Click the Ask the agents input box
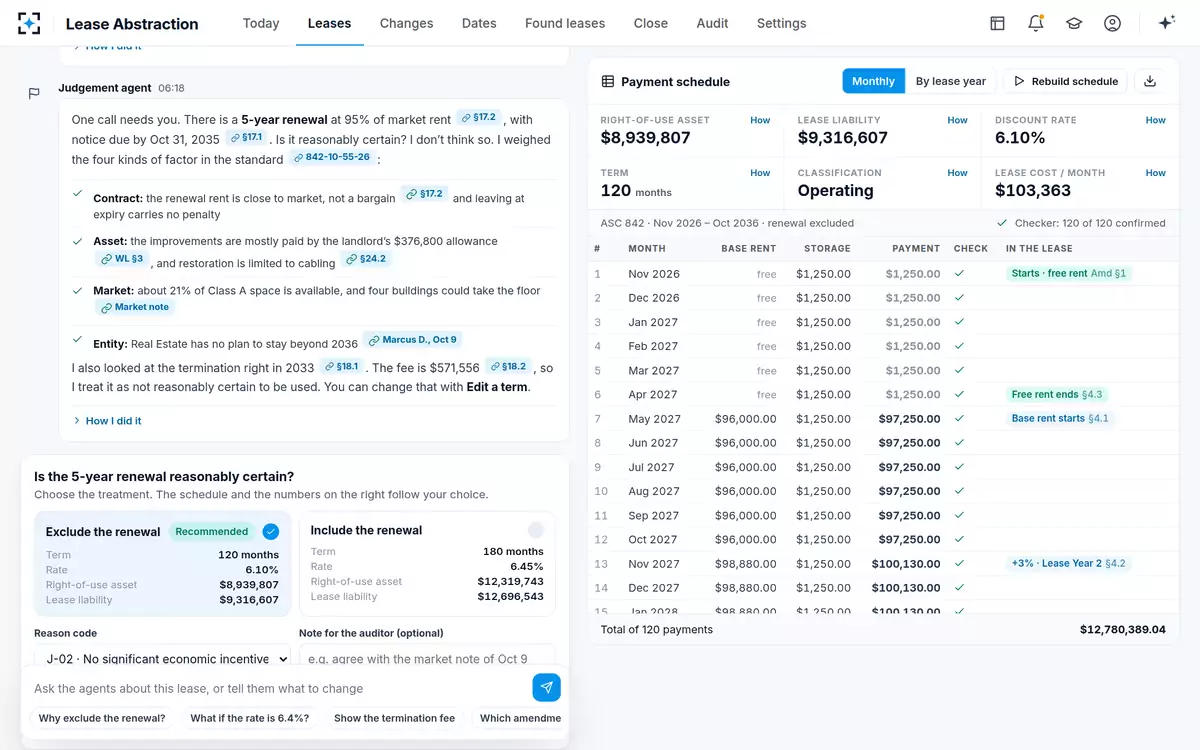 click(x=278, y=688)
